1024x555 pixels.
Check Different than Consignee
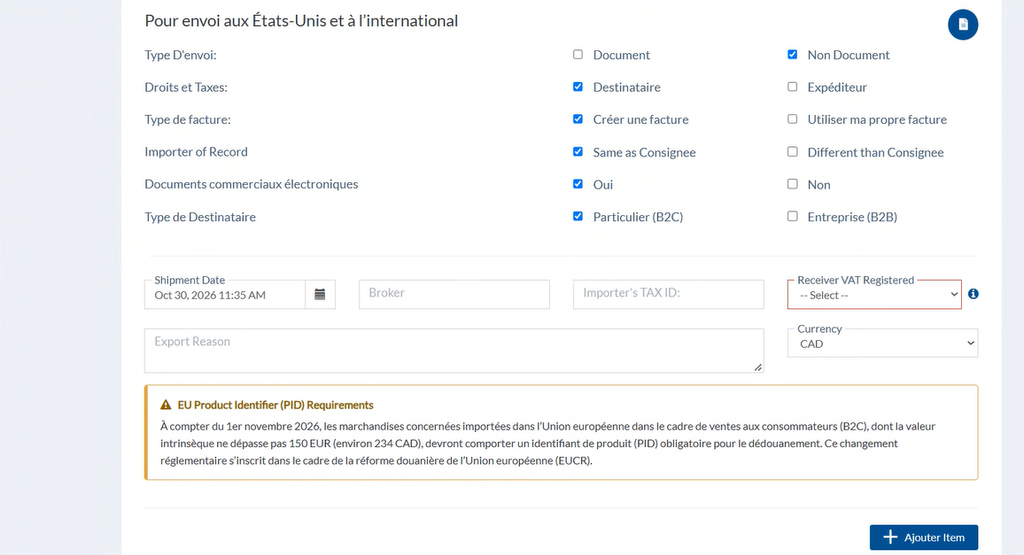click(x=792, y=151)
